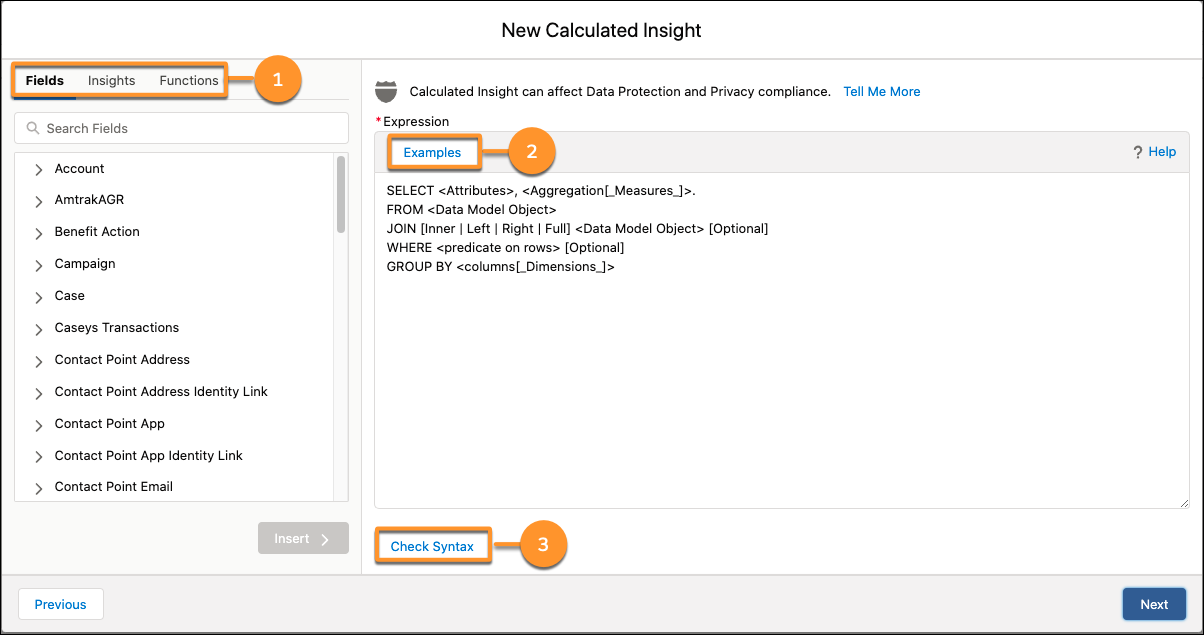Expand the Case chevron
1204x635 pixels.
pos(39,296)
